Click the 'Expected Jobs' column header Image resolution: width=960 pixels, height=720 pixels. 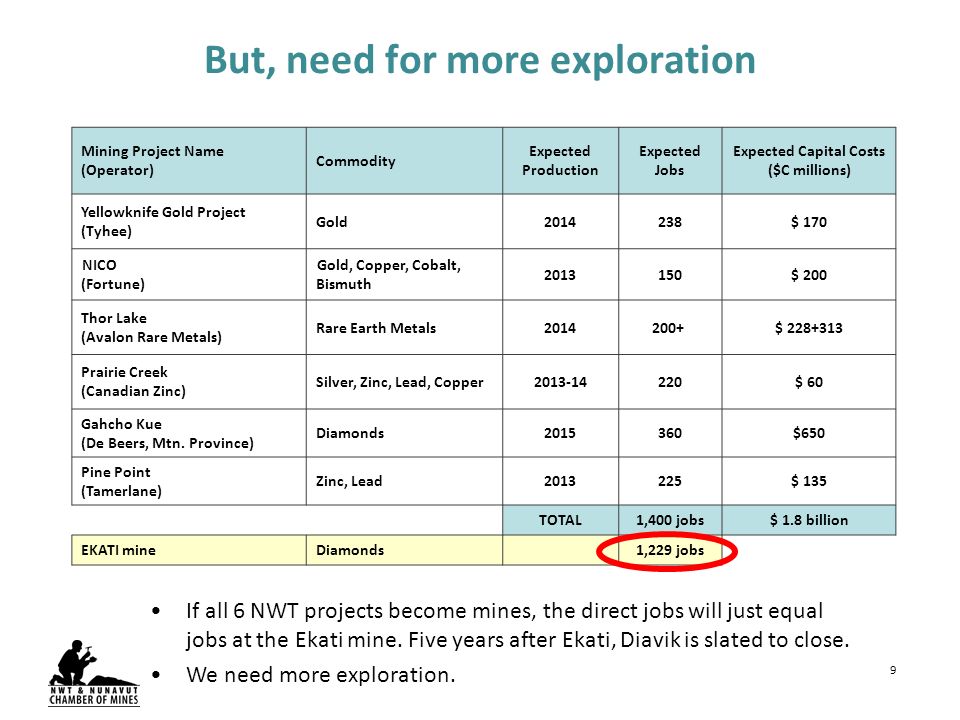point(670,161)
